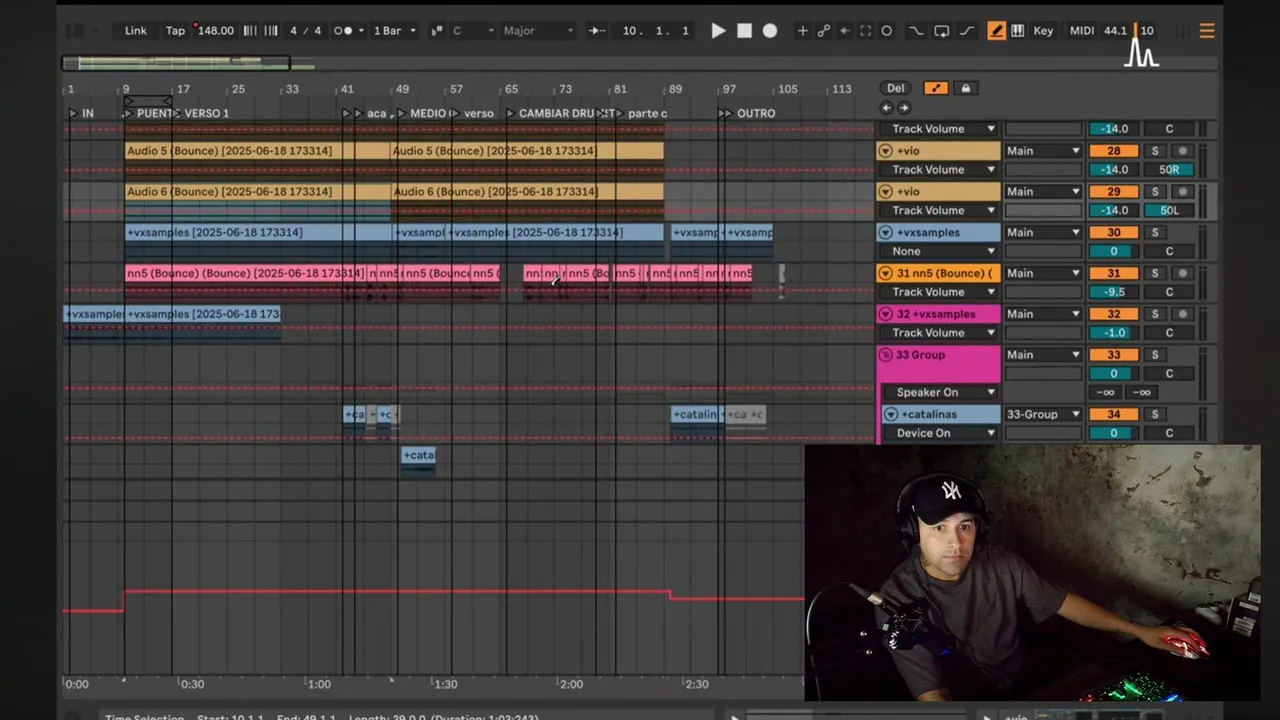The image size is (1280, 720).
Task: Toggle Link sync button
Action: click(136, 31)
